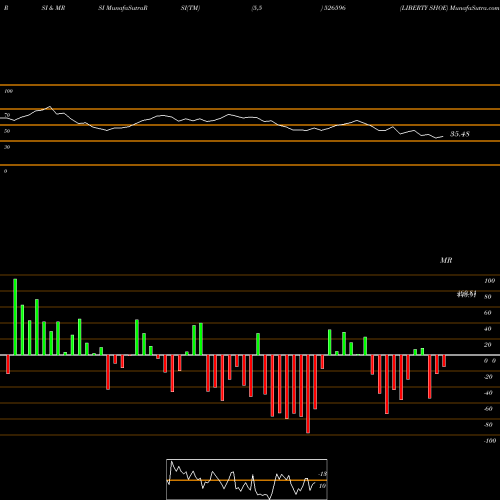Click the -20 label on the MR axis
The height and width of the screenshot is (500, 500).
pyautogui.click(x=488, y=377)
